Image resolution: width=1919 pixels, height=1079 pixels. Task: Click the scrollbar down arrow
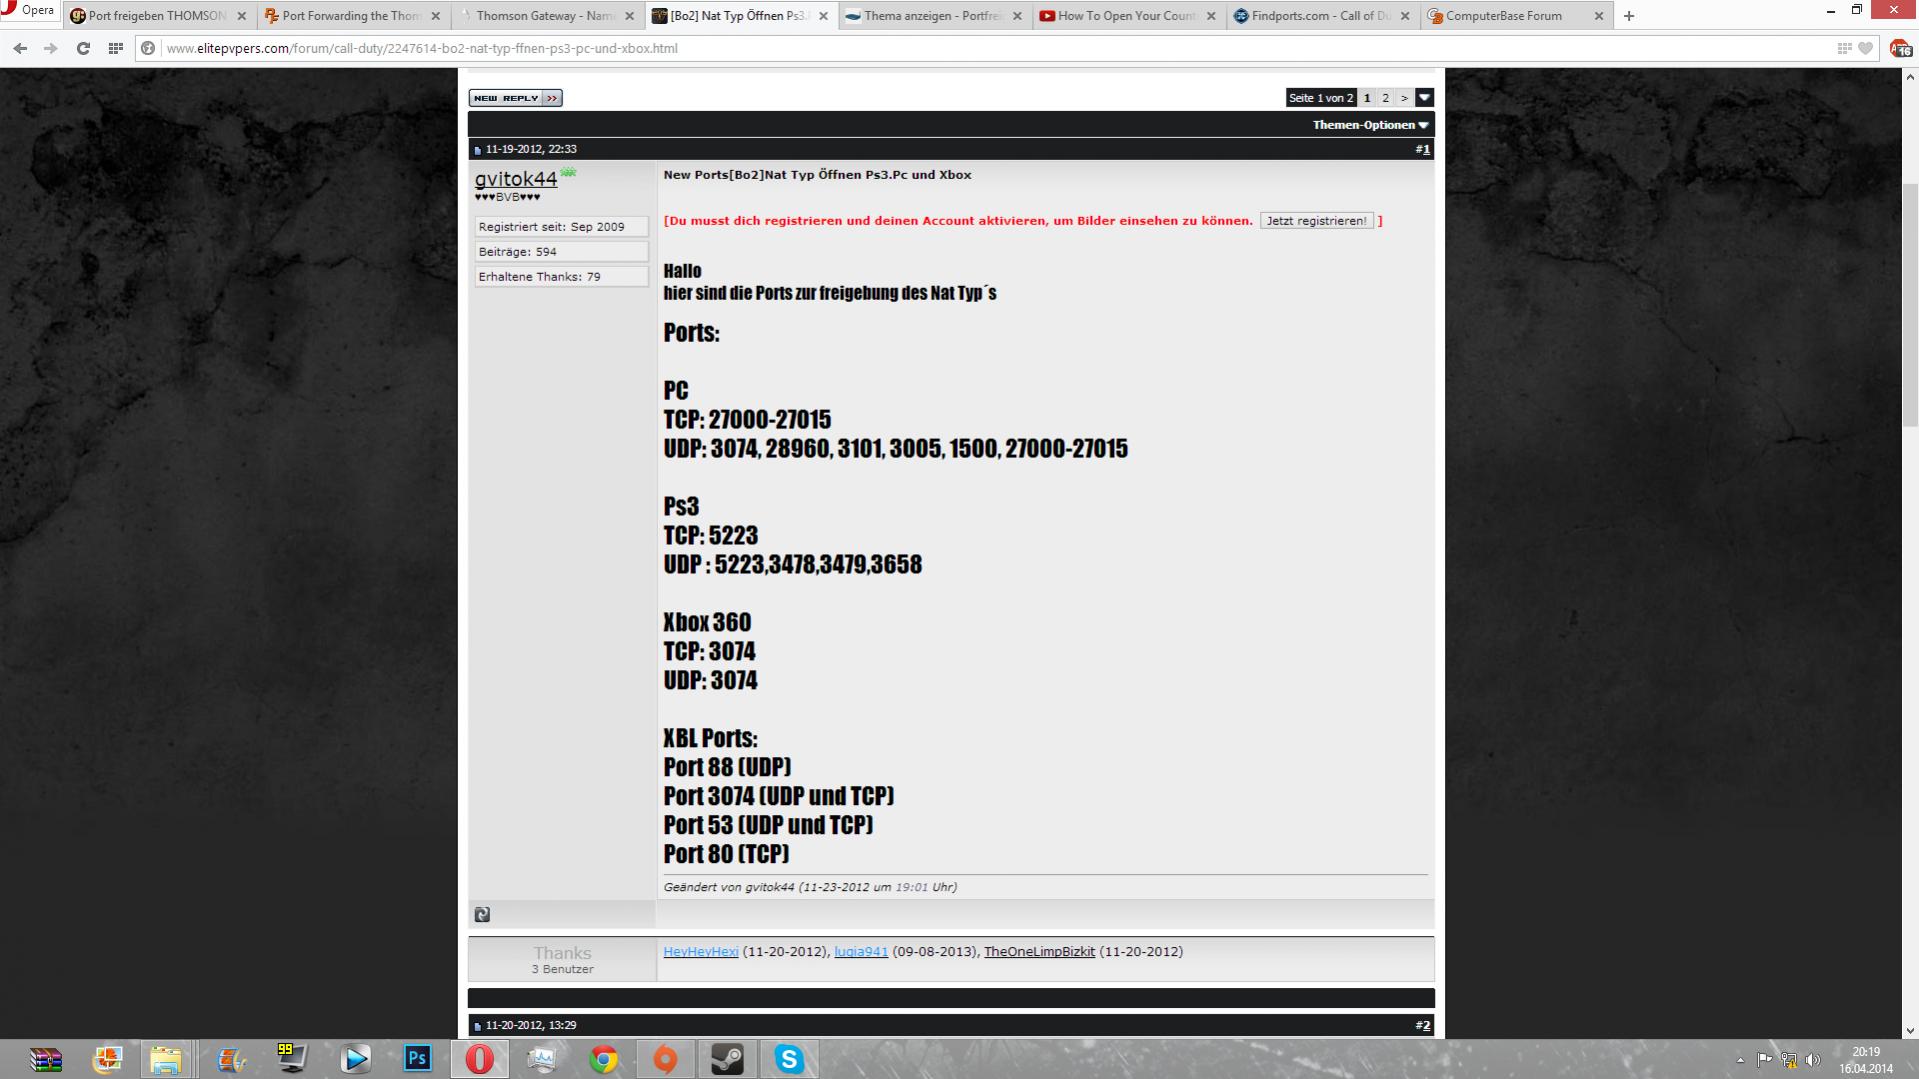pos(1910,1030)
